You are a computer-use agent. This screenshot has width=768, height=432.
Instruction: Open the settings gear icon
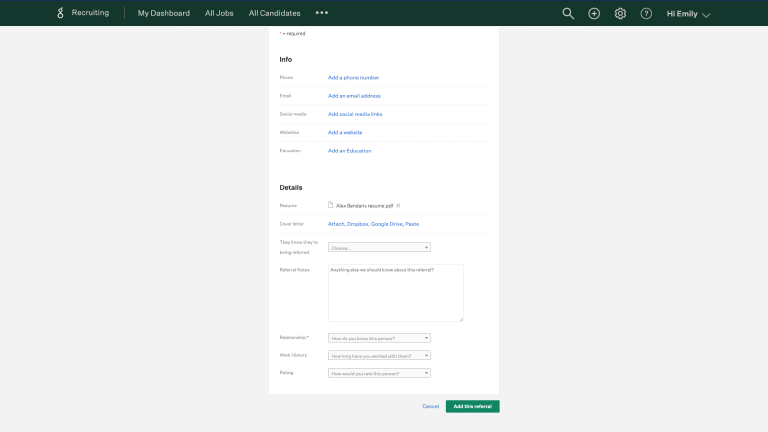point(620,14)
